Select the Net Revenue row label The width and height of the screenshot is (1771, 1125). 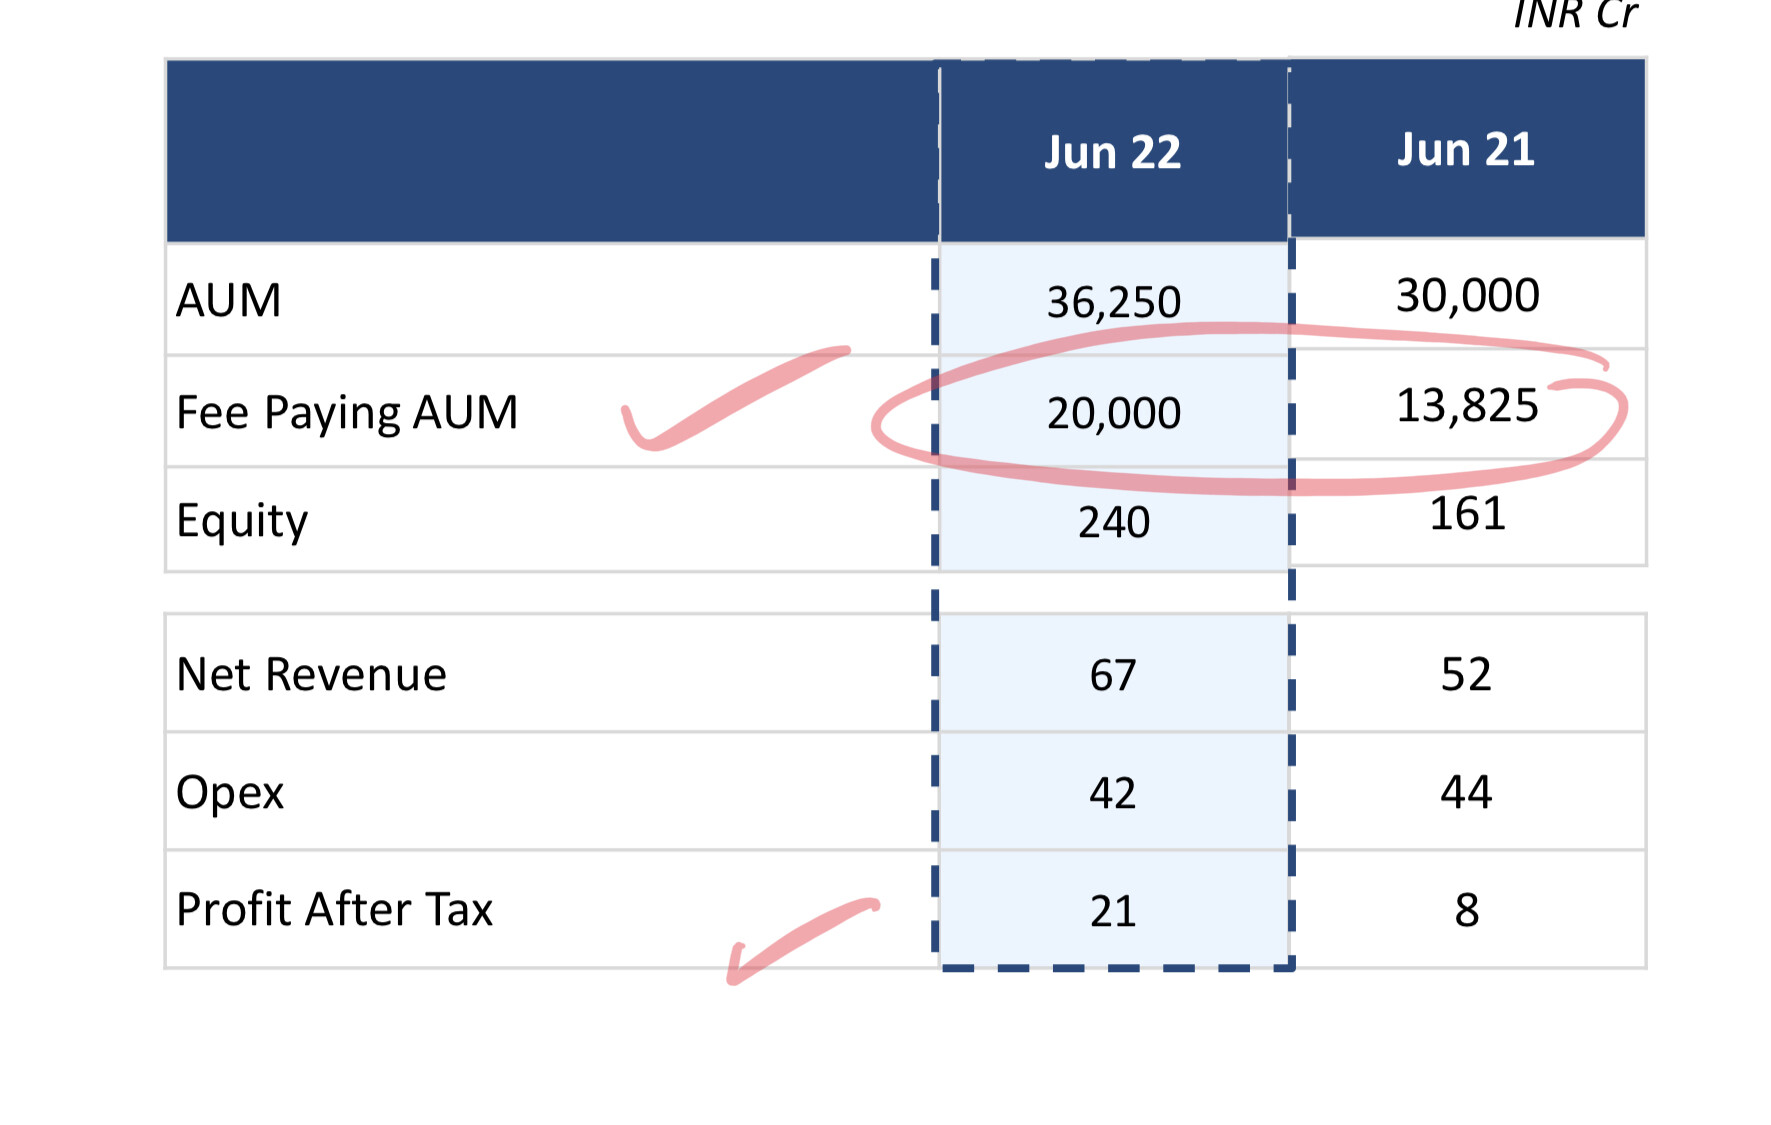pyautogui.click(x=311, y=675)
